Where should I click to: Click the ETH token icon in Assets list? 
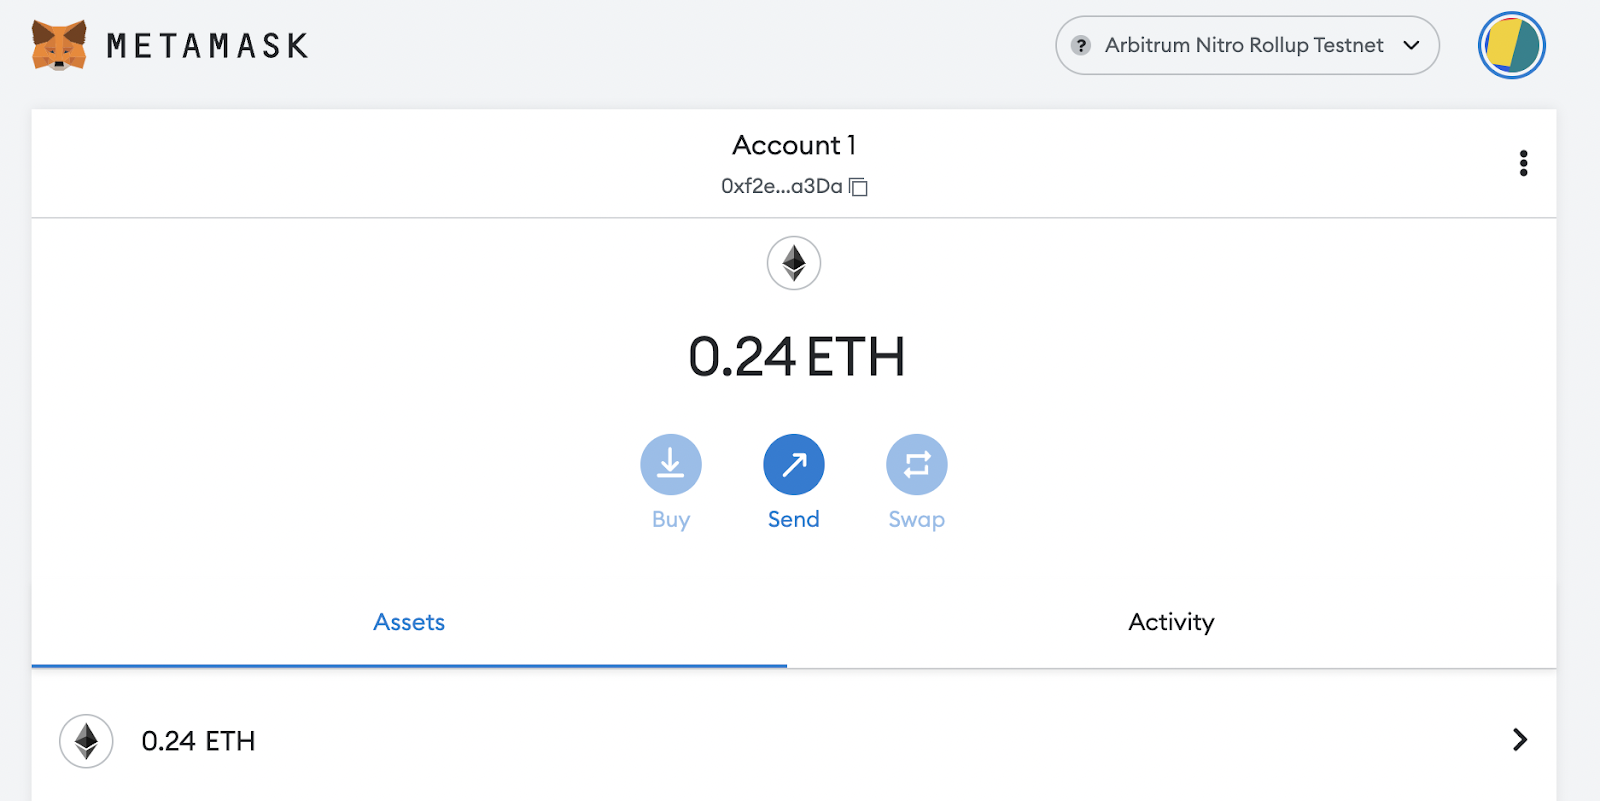click(86, 741)
